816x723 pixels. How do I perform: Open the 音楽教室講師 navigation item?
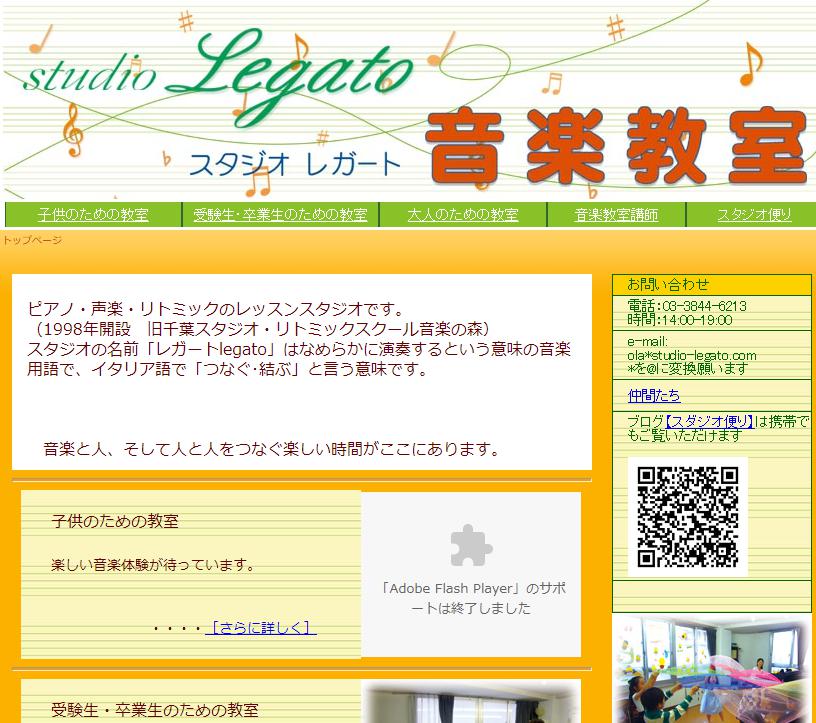tap(616, 215)
